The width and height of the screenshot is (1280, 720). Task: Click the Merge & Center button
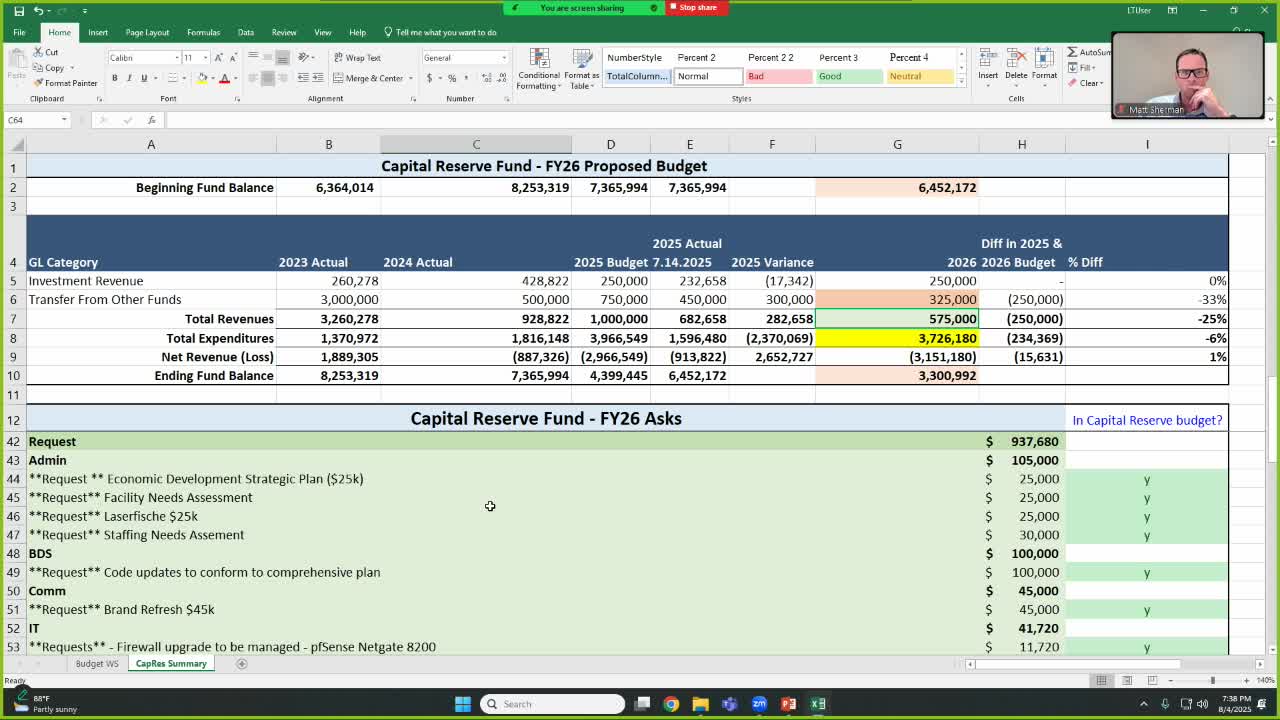368,78
